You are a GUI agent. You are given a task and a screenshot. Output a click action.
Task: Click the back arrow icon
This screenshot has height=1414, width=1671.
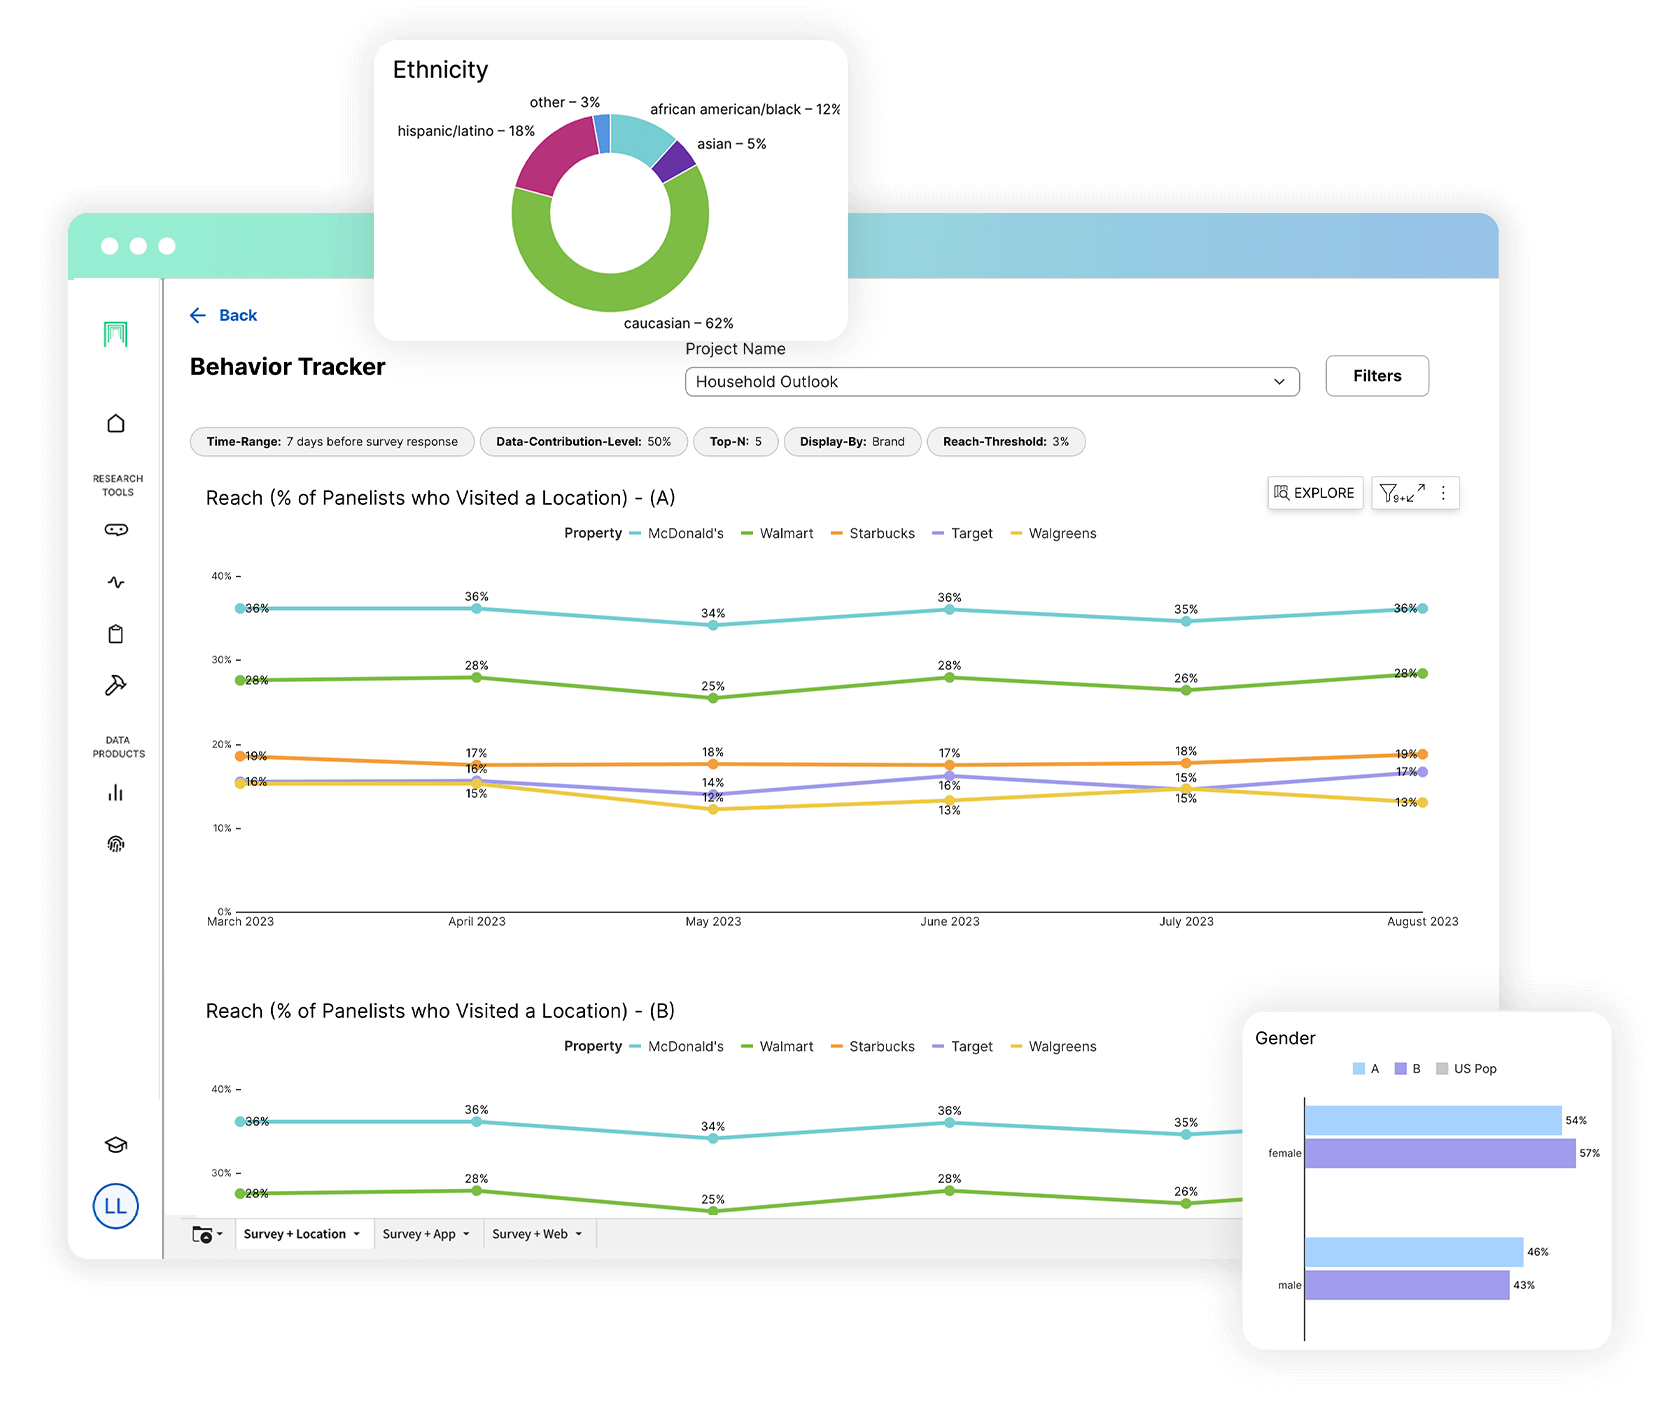pyautogui.click(x=198, y=316)
